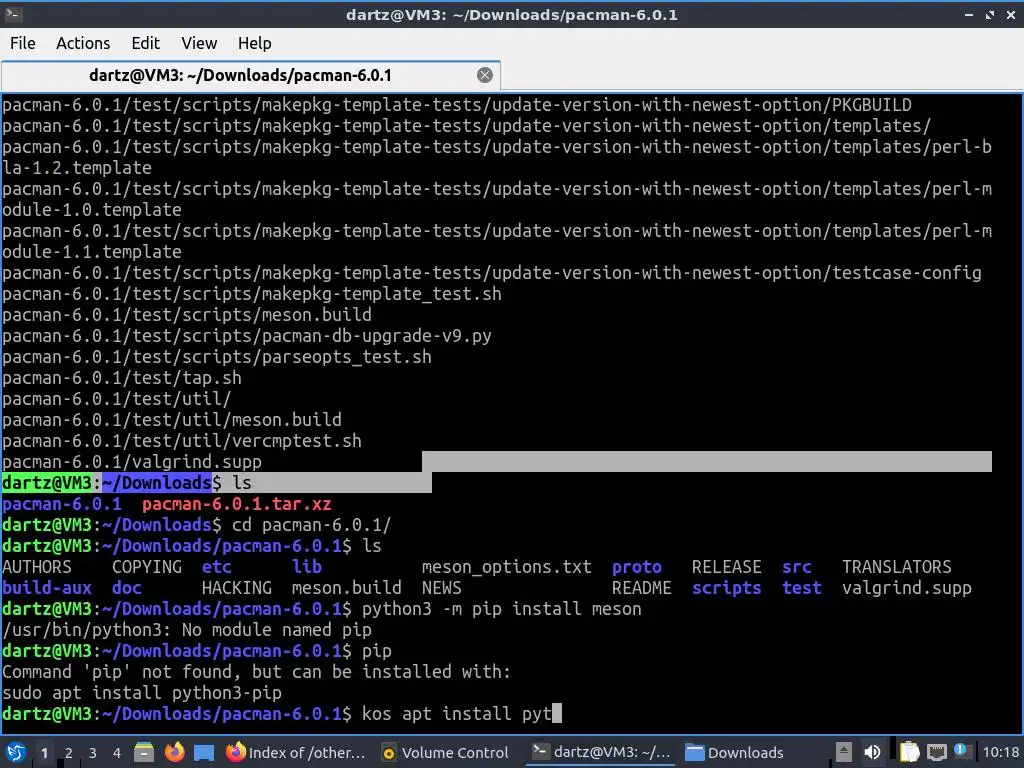Screen dimensions: 1024x768
Task: Maximize the terminal window
Action: click(x=989, y=14)
